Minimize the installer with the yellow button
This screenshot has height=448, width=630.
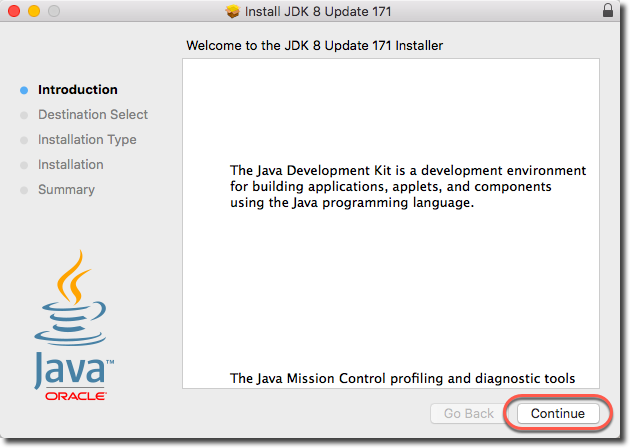click(x=34, y=11)
